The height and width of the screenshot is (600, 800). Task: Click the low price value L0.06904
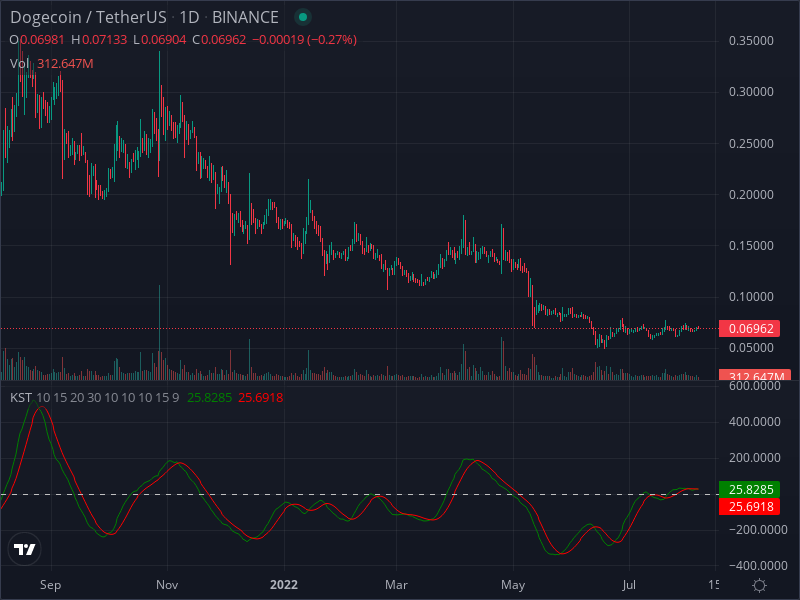point(160,40)
